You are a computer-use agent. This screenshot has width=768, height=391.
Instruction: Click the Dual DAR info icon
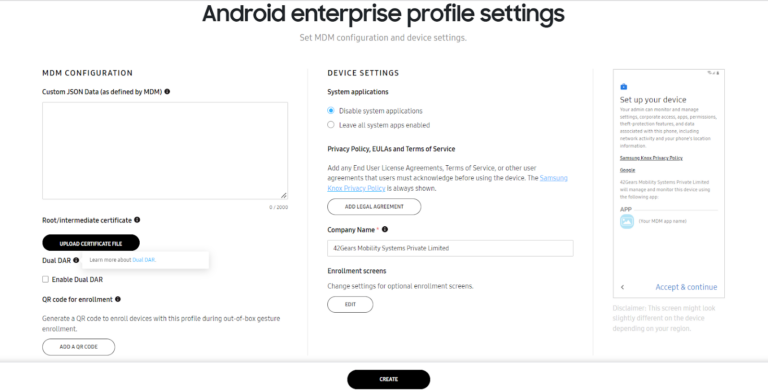point(76,260)
